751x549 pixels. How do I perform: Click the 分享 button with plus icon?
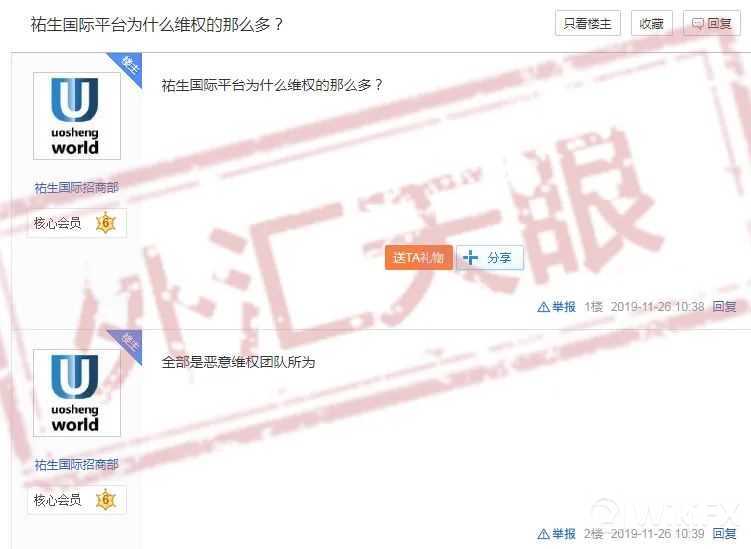point(489,258)
